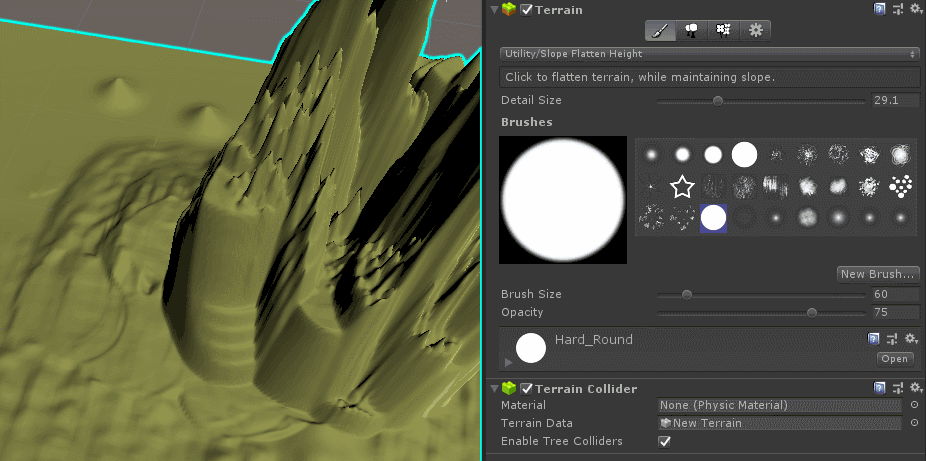Click the Terrain Collider green cube icon
The width and height of the screenshot is (926, 461).
509,388
